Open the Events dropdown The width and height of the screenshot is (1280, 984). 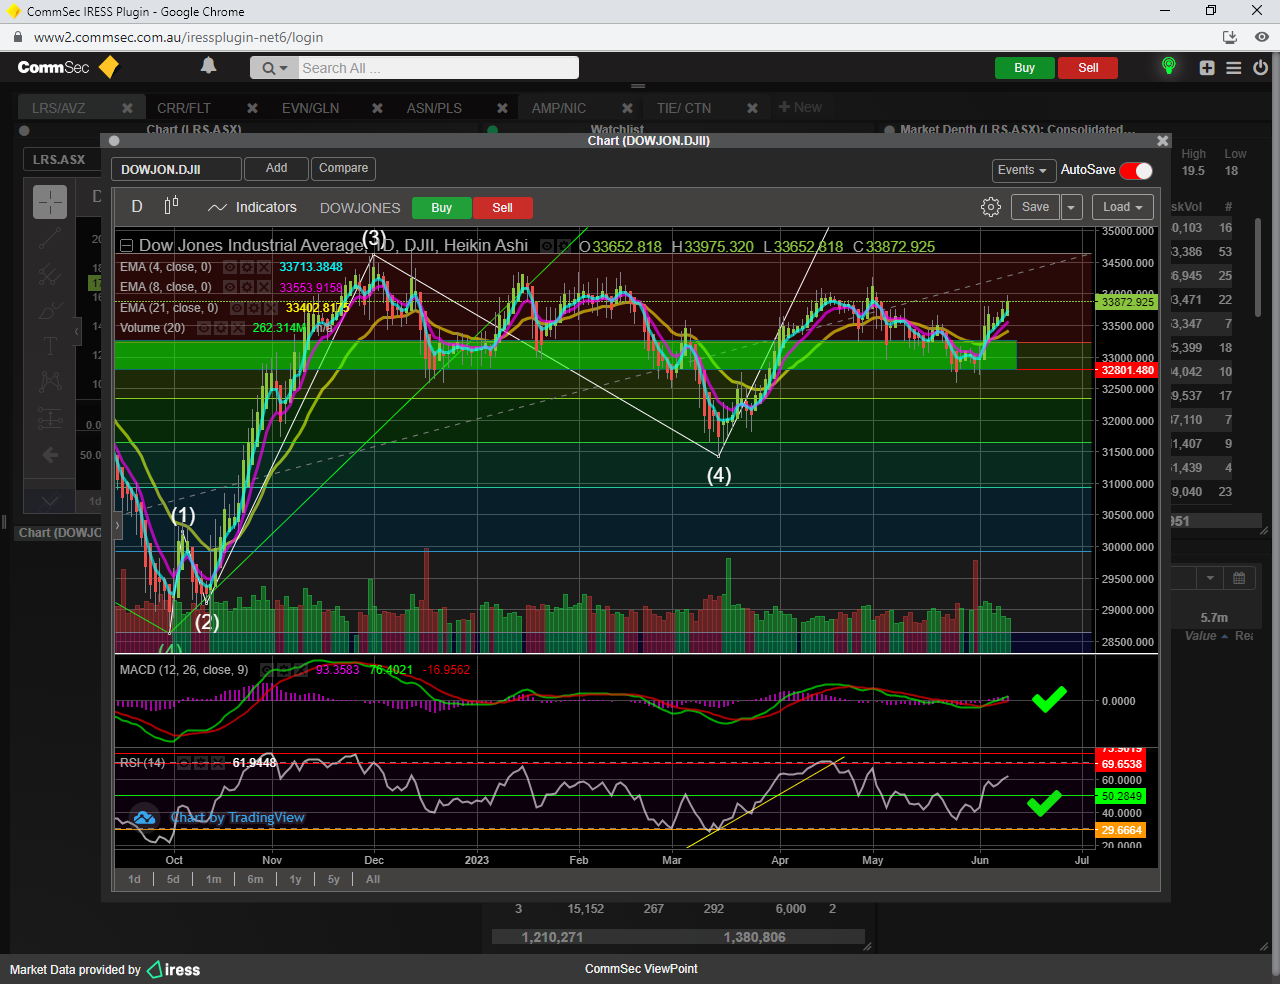click(x=1022, y=170)
